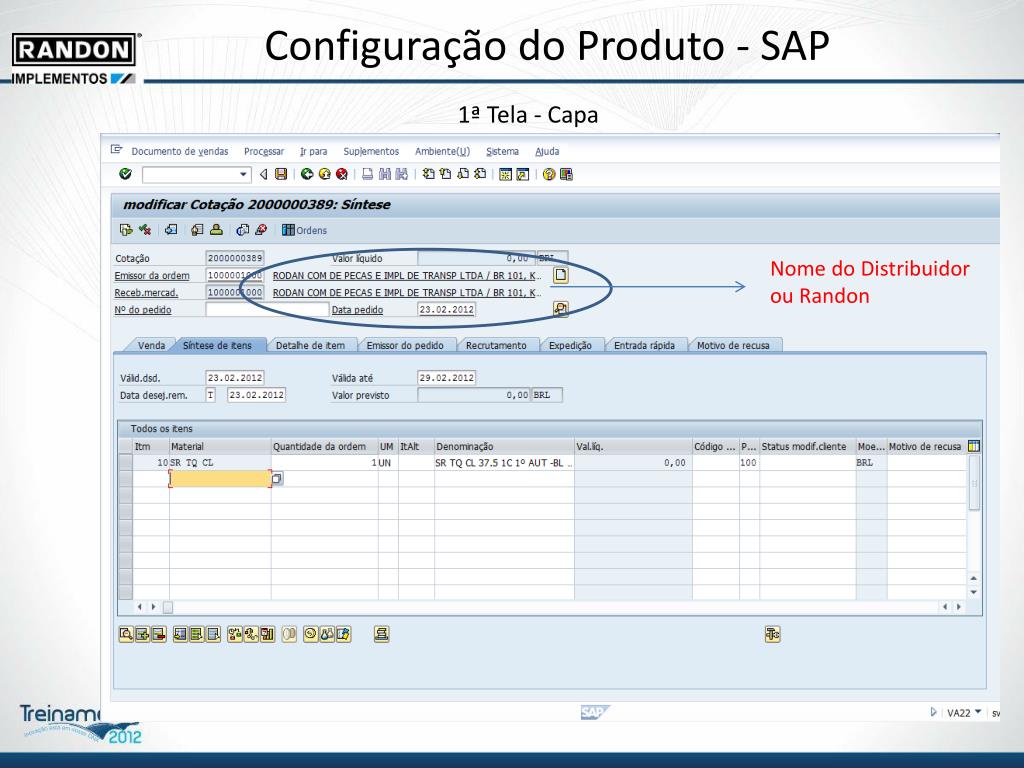Click the partner details icon beside Emissor da ordem
The image size is (1024, 768).
click(x=560, y=275)
